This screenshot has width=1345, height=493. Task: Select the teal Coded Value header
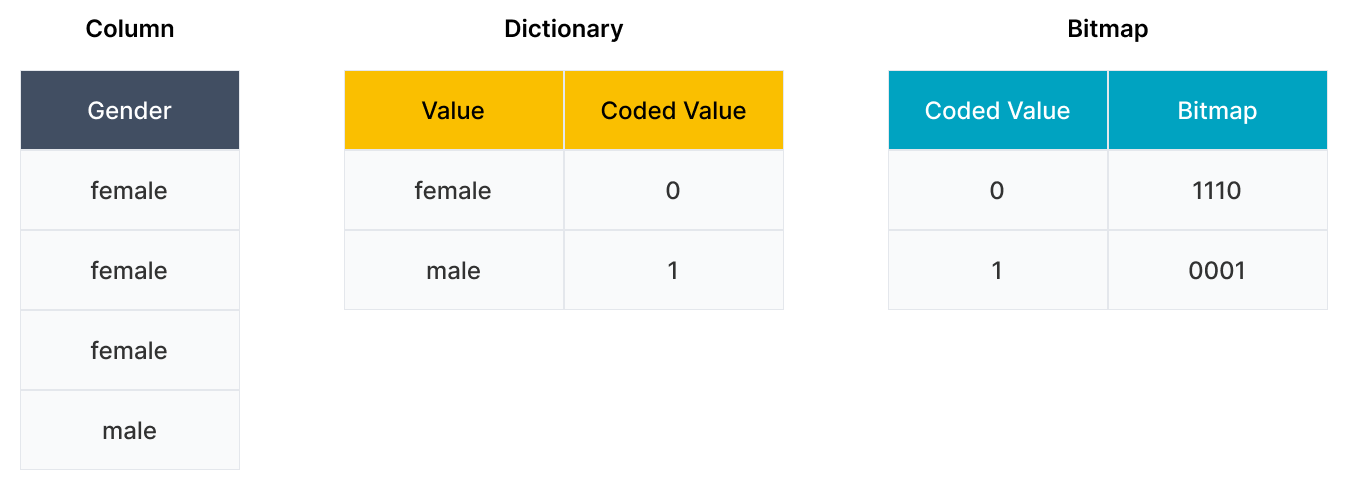click(997, 110)
